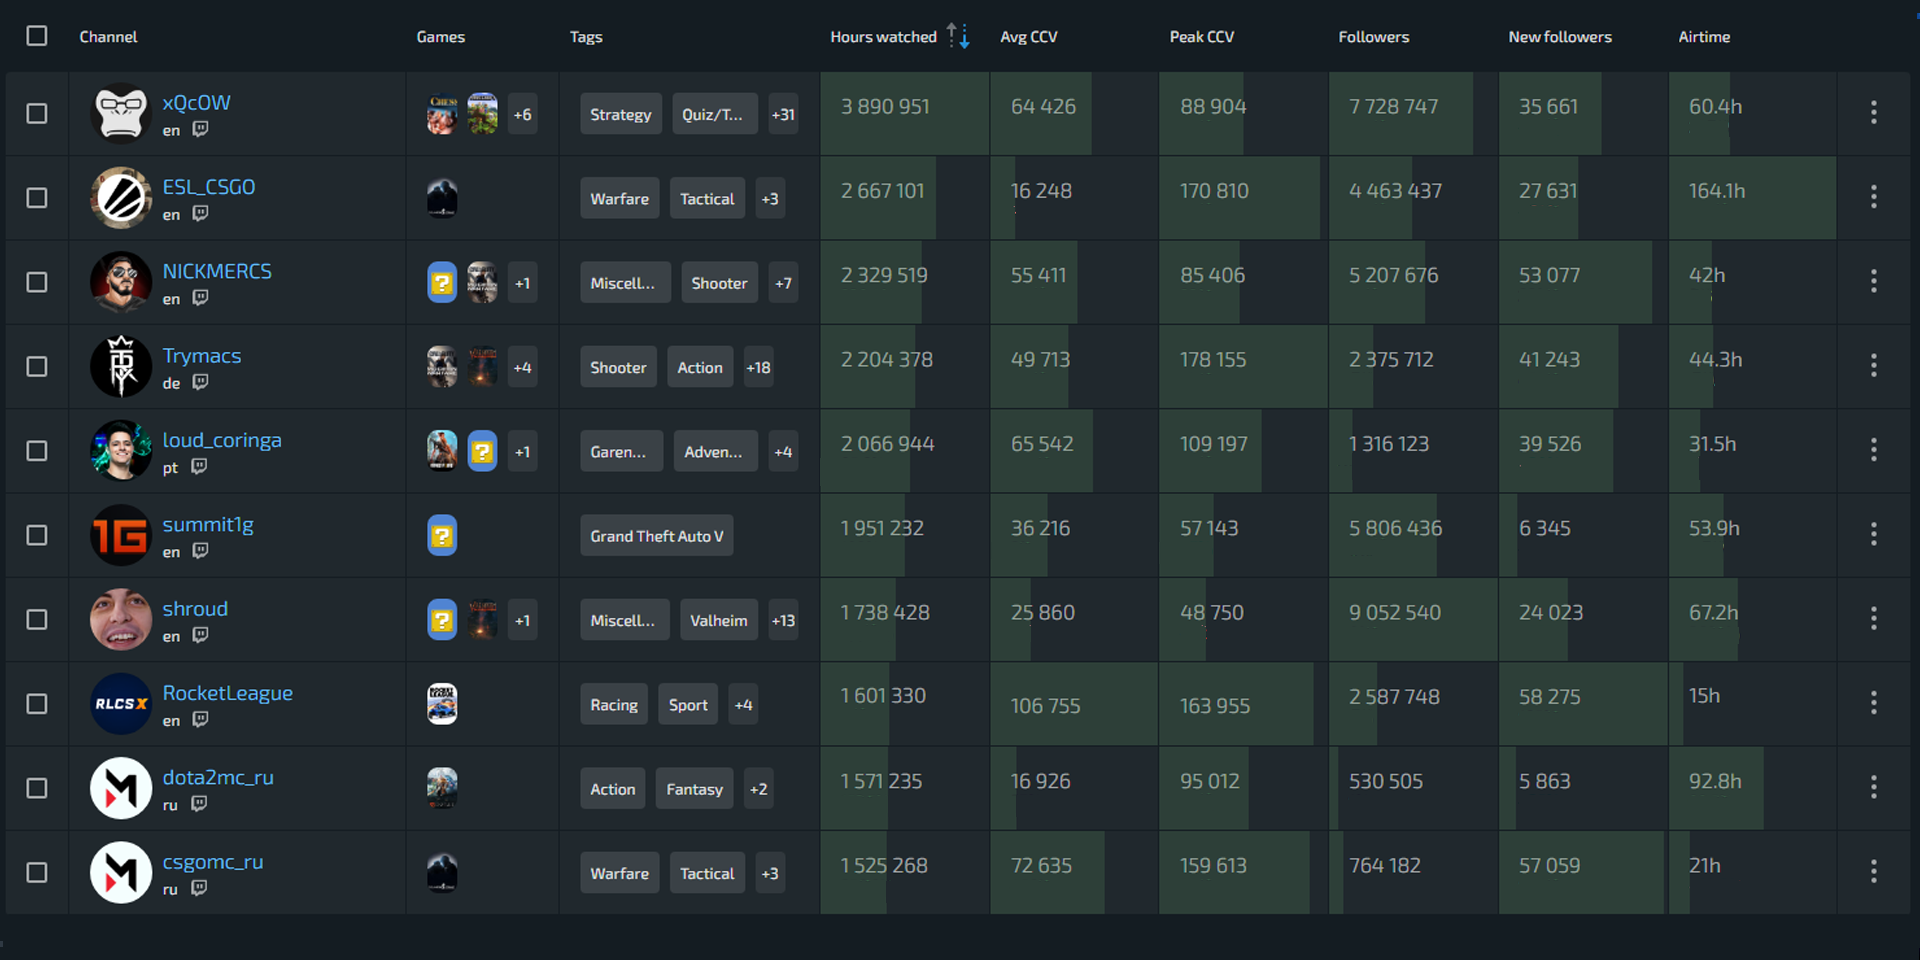Toggle the Hours watched sort arrows
Image resolution: width=1920 pixels, height=960 pixels.
pos(958,36)
